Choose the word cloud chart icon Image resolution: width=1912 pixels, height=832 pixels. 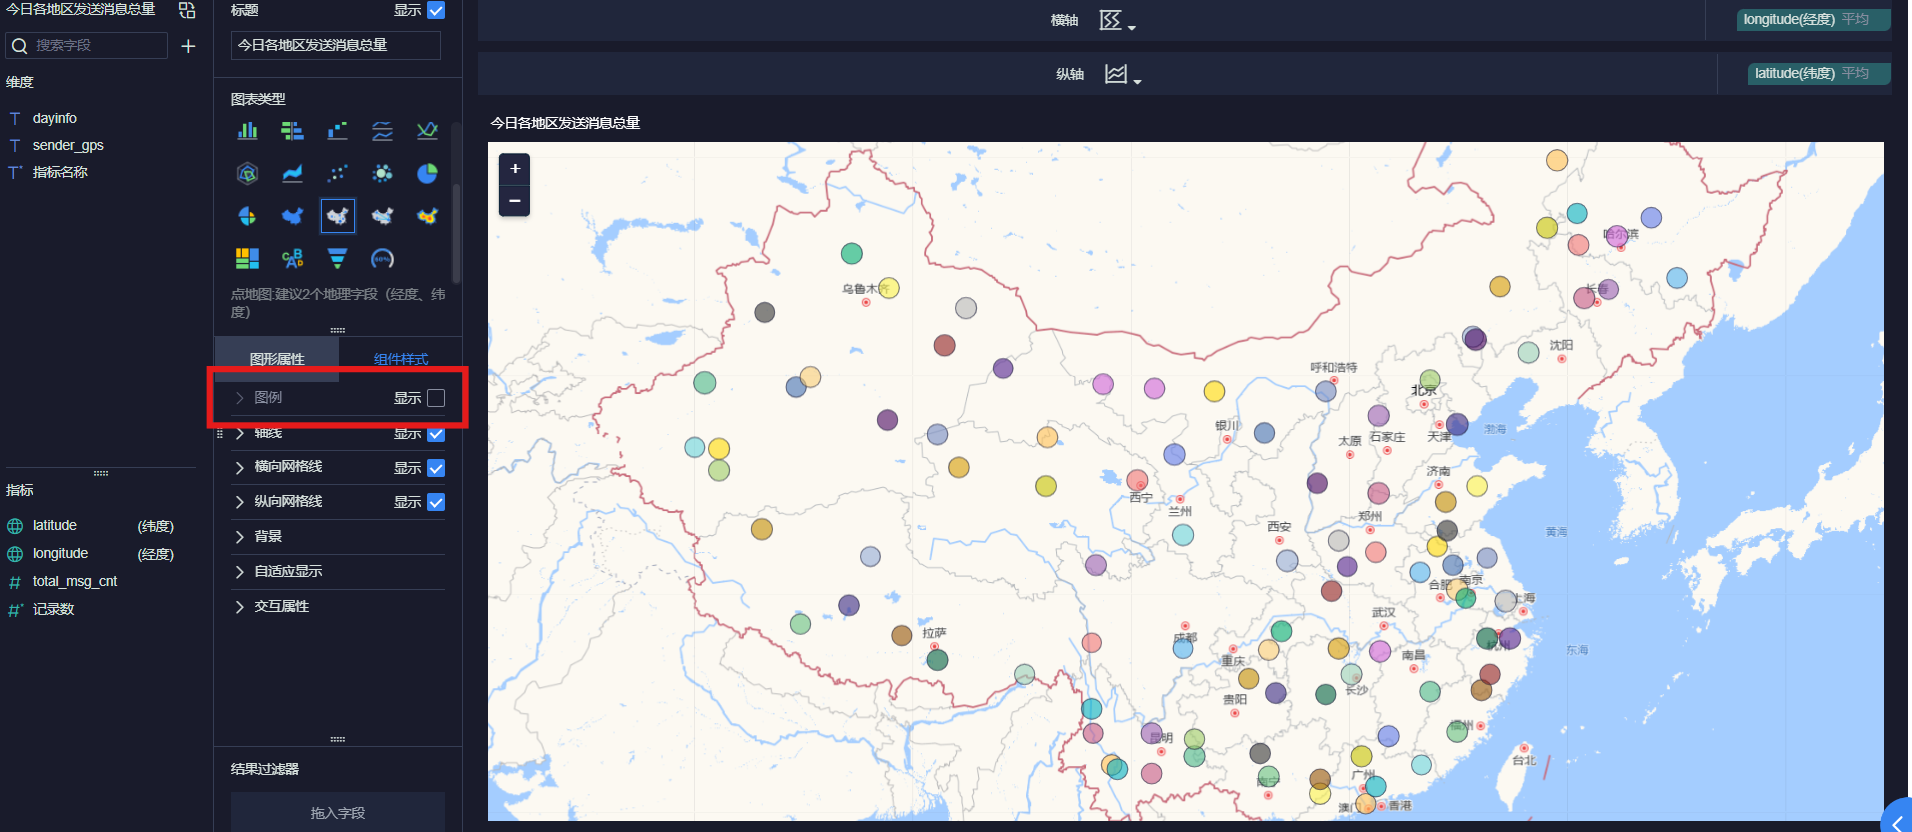292,259
